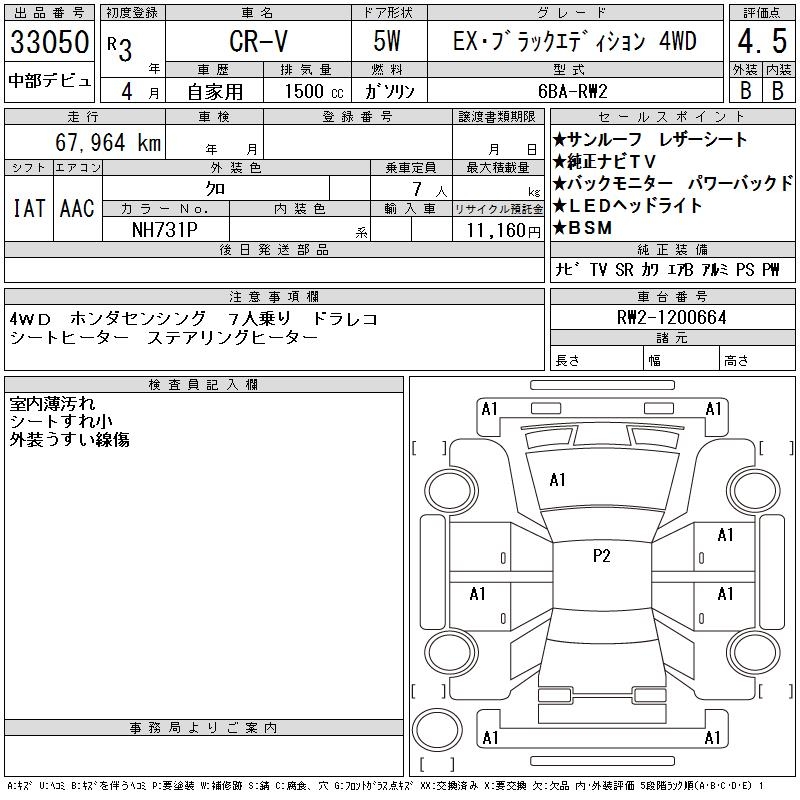This screenshot has height=800, width=800.
Task: Click chassis number RW2-1200664
Action: 671,317
